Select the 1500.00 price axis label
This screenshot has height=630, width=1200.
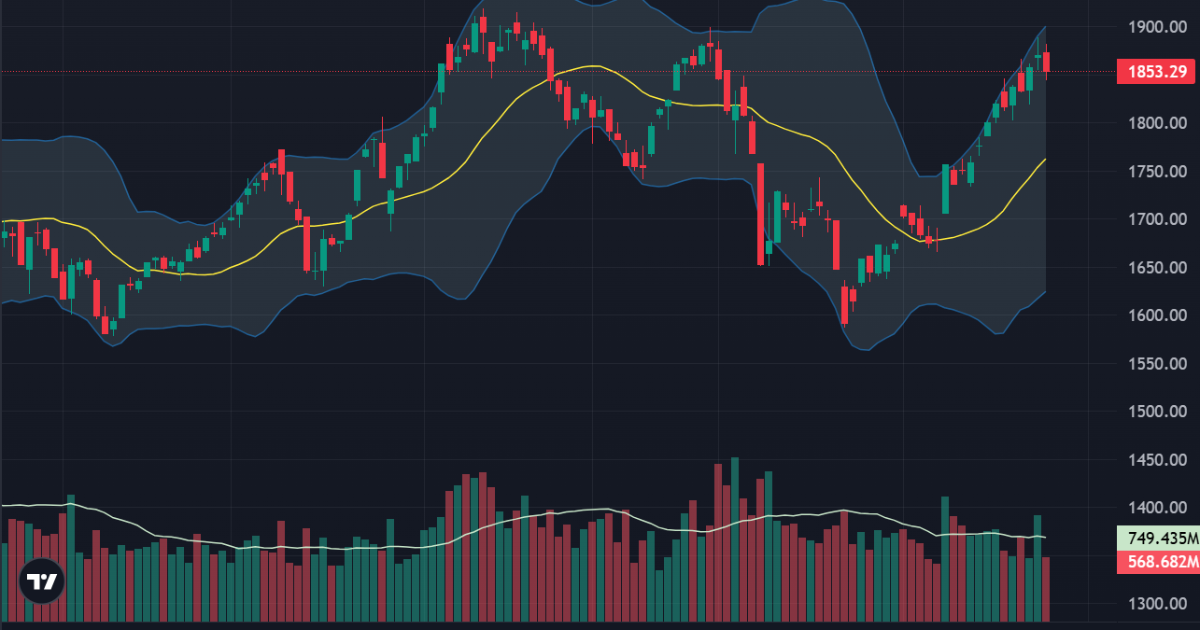coord(1157,411)
